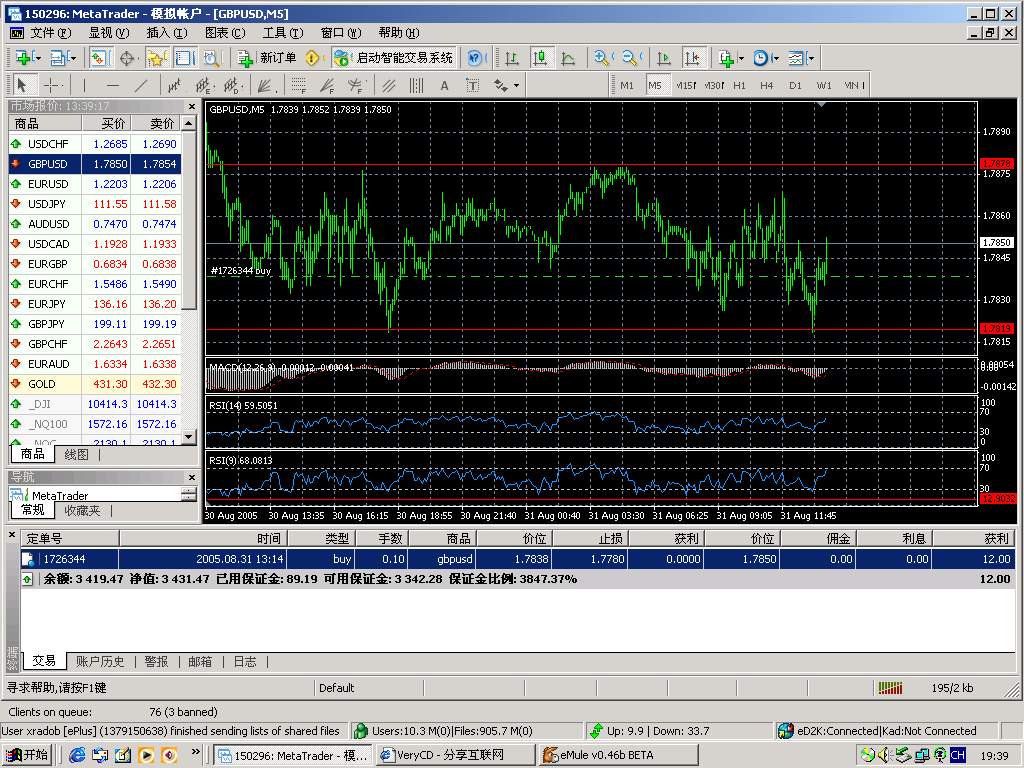1024x768 pixels.
Task: Switch to the 收藏夹 tab in Navigator
Action: coord(82,510)
